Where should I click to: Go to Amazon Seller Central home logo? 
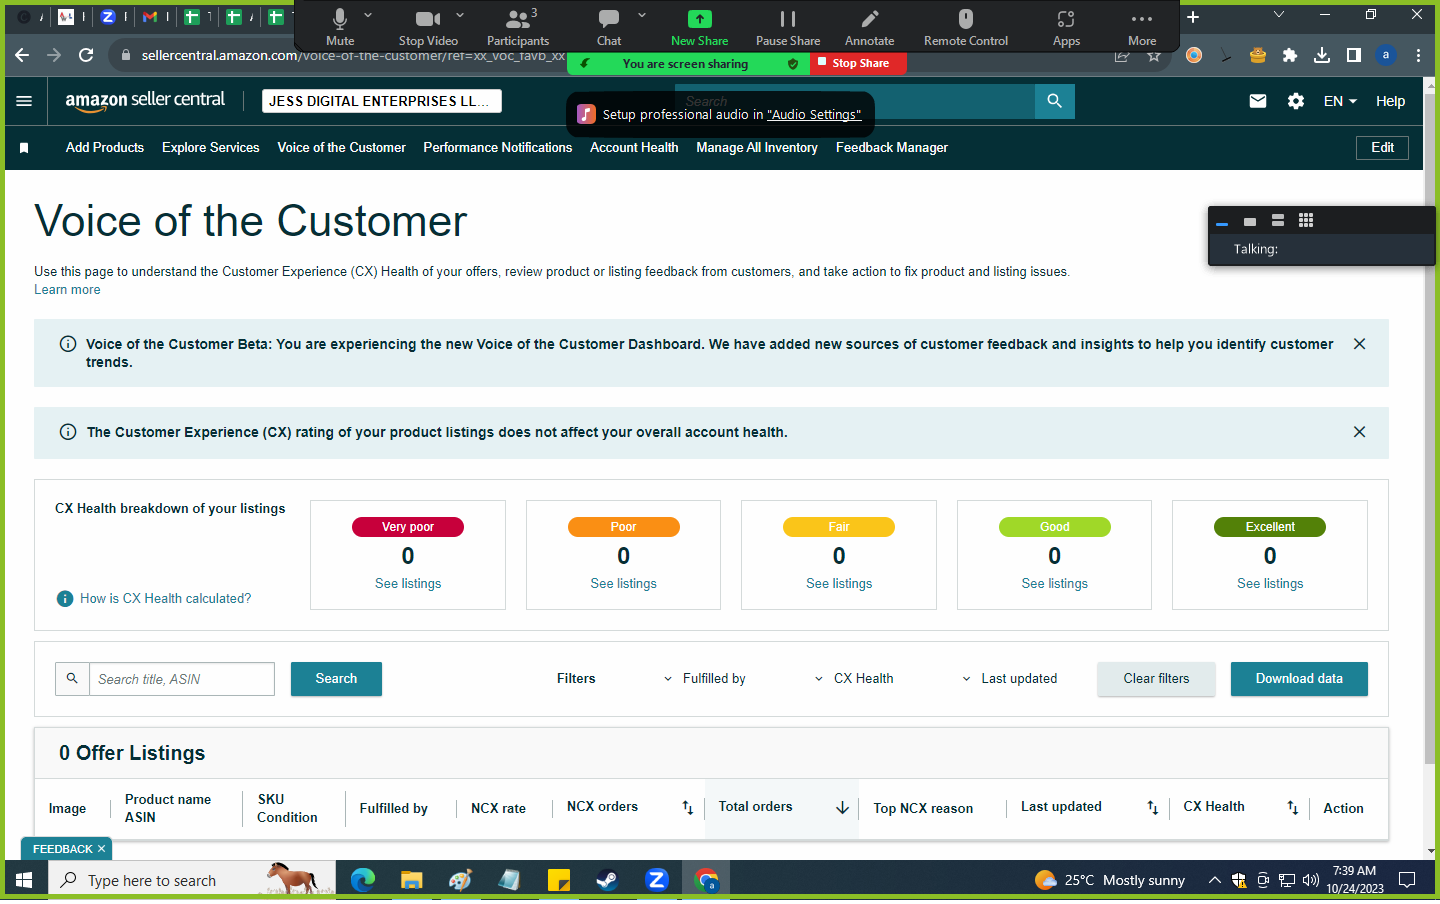tap(145, 100)
